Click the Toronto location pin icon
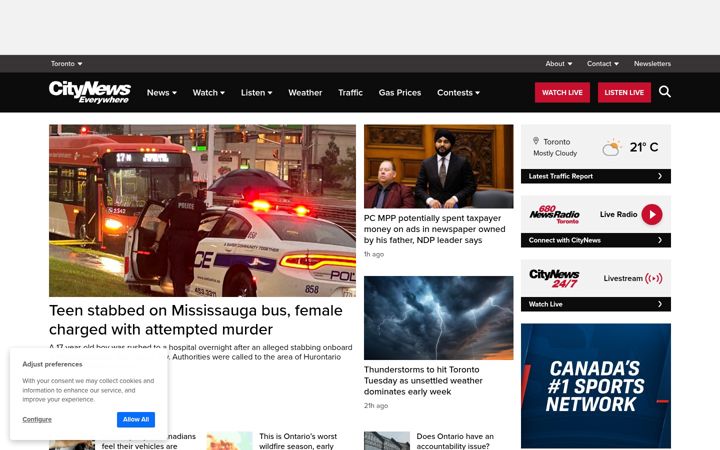This screenshot has height=450, width=720. pyautogui.click(x=535, y=141)
